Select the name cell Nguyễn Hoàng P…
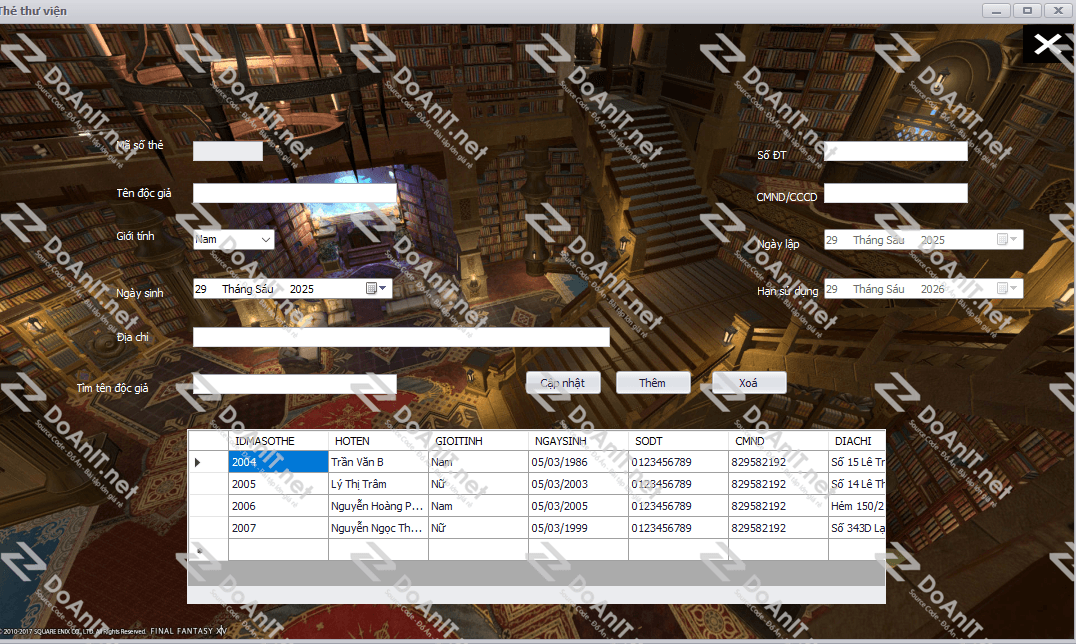Screen dimensions: 1076x644 coord(378,506)
